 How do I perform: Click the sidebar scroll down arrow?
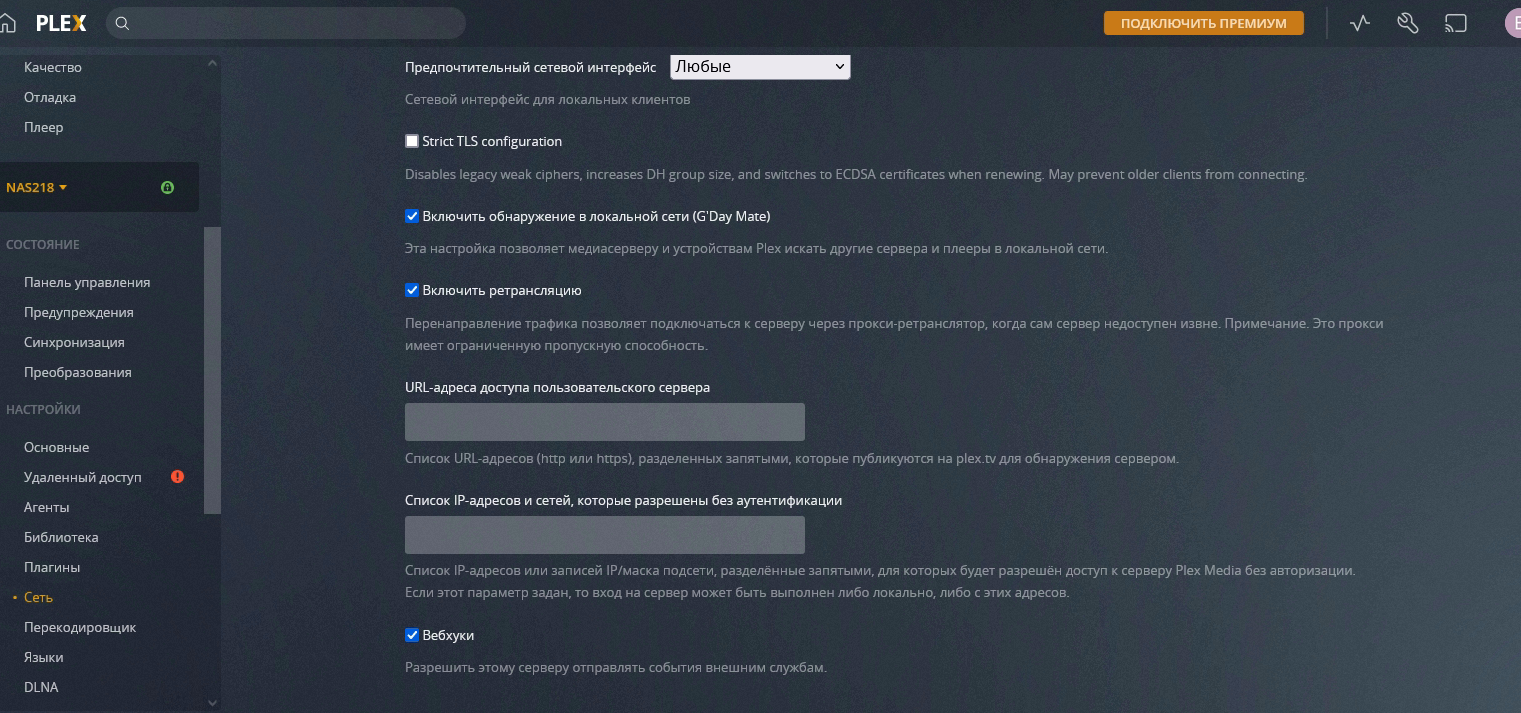click(212, 703)
